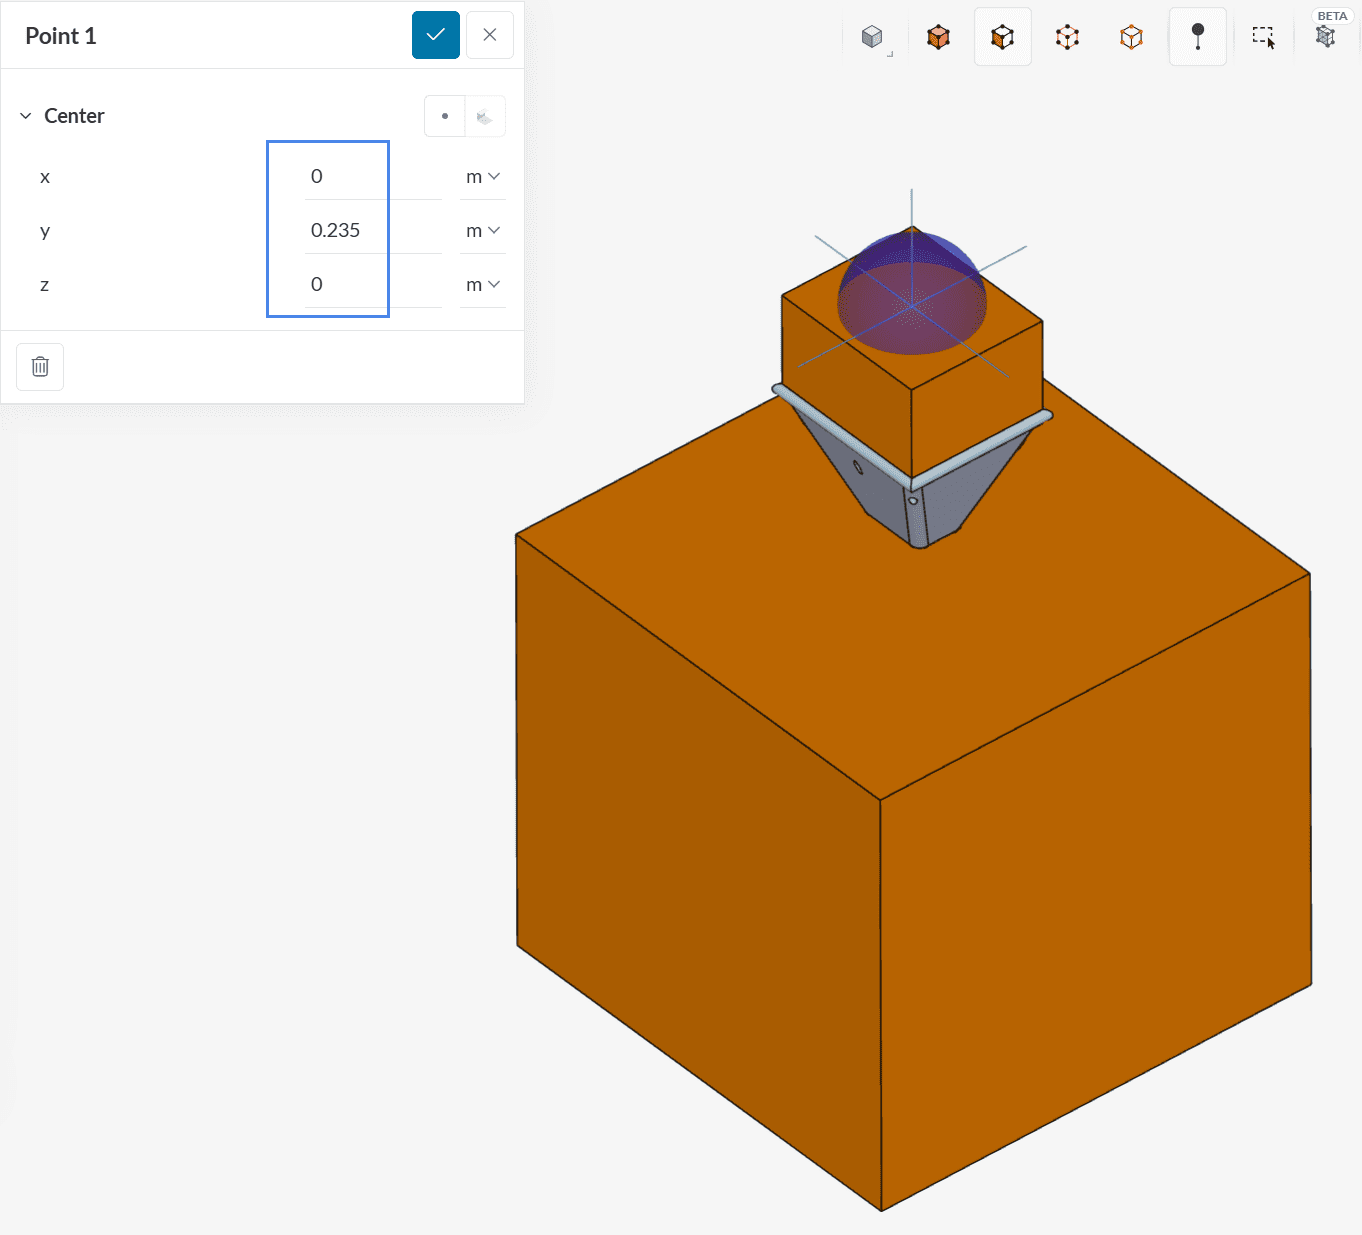Cancel Point 1 using the X button
The width and height of the screenshot is (1362, 1235).
click(x=490, y=35)
